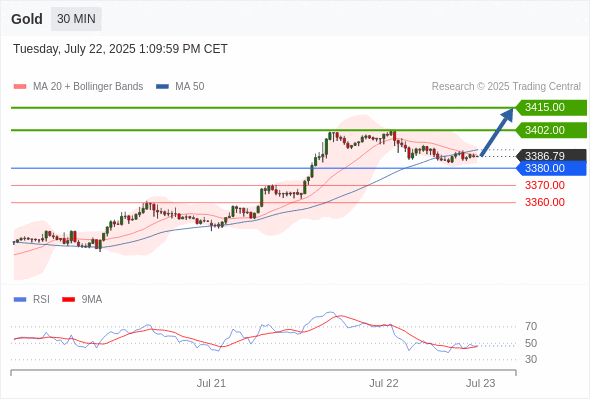Click the 3370.00 red support label
Image resolution: width=590 pixels, height=400 pixels.
tap(545, 185)
